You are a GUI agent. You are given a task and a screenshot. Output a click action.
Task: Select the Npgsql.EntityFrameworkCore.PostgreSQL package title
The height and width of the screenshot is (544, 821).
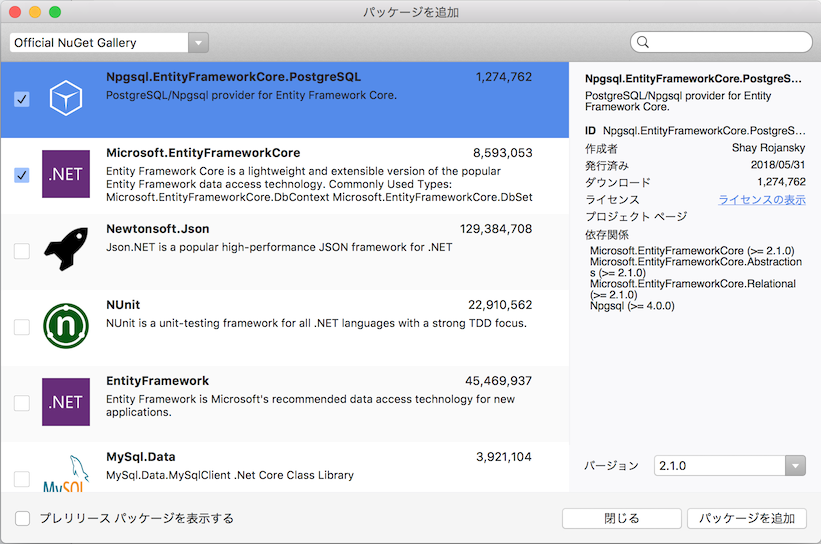click(234, 77)
